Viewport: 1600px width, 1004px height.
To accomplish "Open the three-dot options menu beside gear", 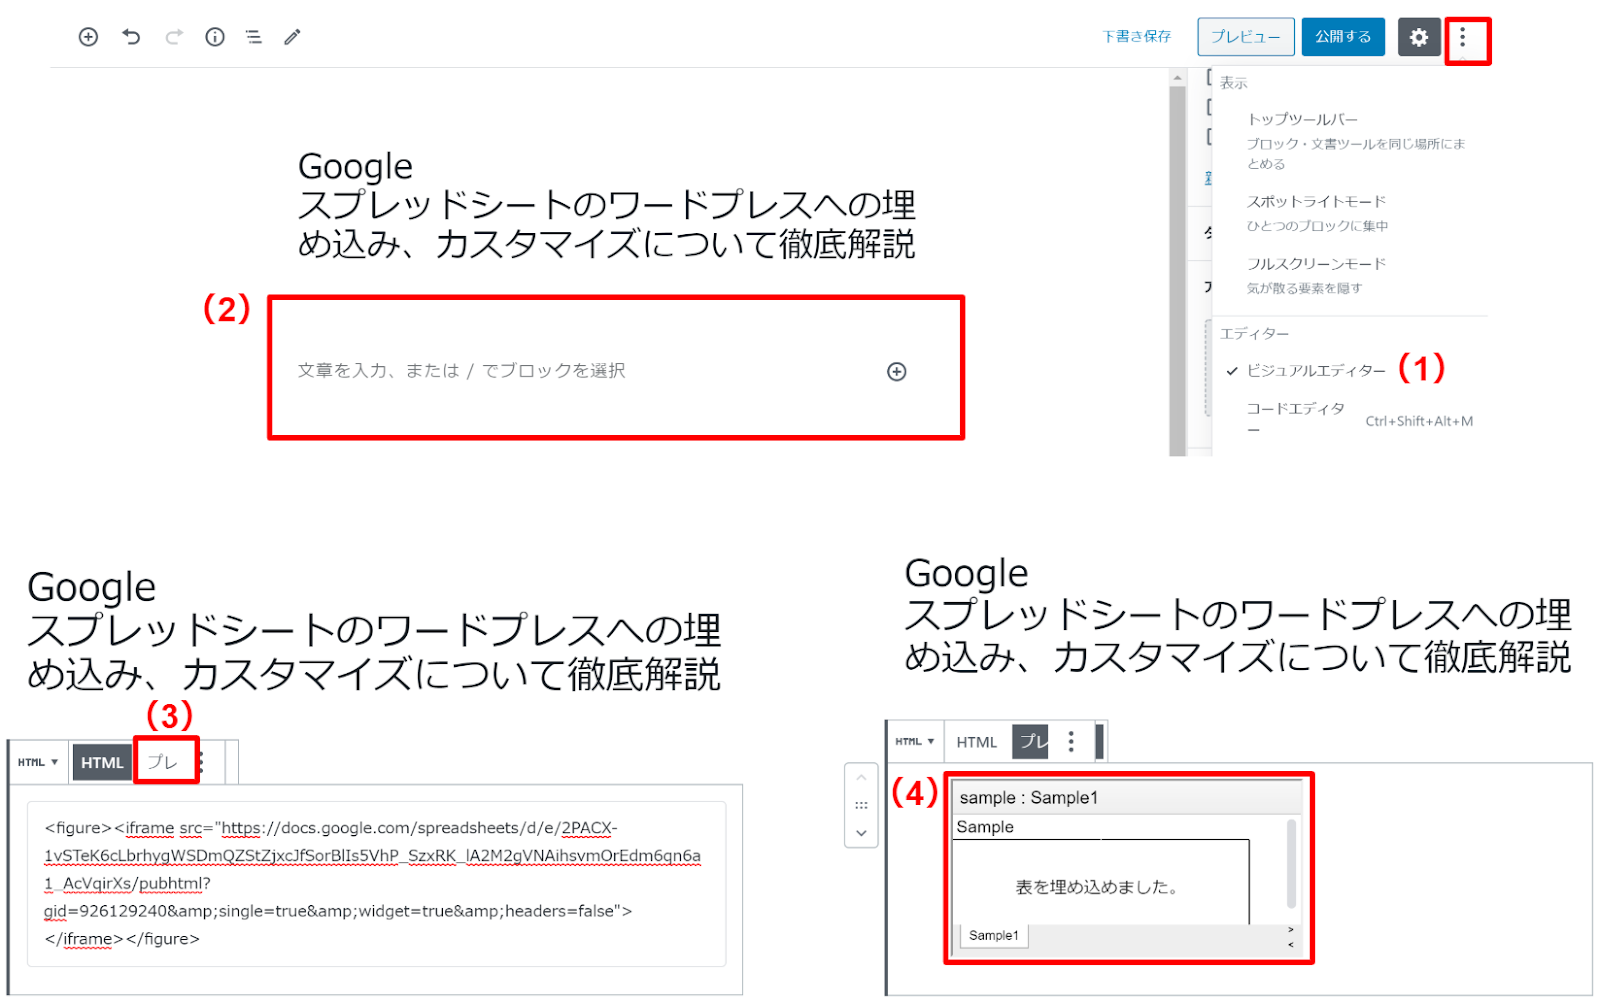I will pos(1463,38).
